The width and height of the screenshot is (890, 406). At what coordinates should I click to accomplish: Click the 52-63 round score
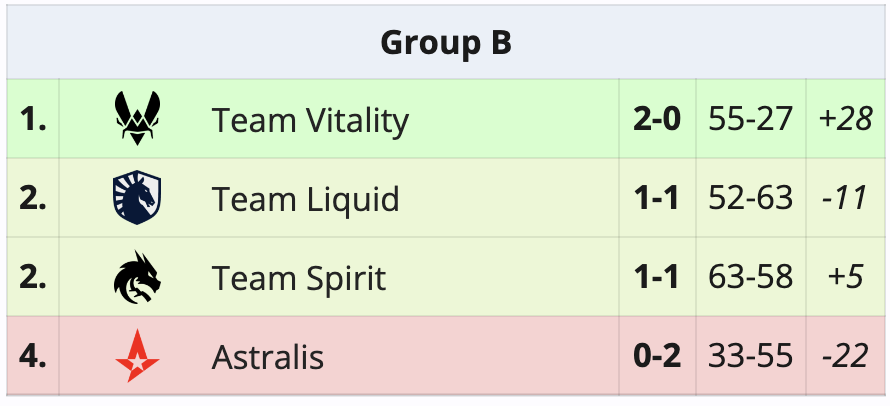[x=750, y=199]
